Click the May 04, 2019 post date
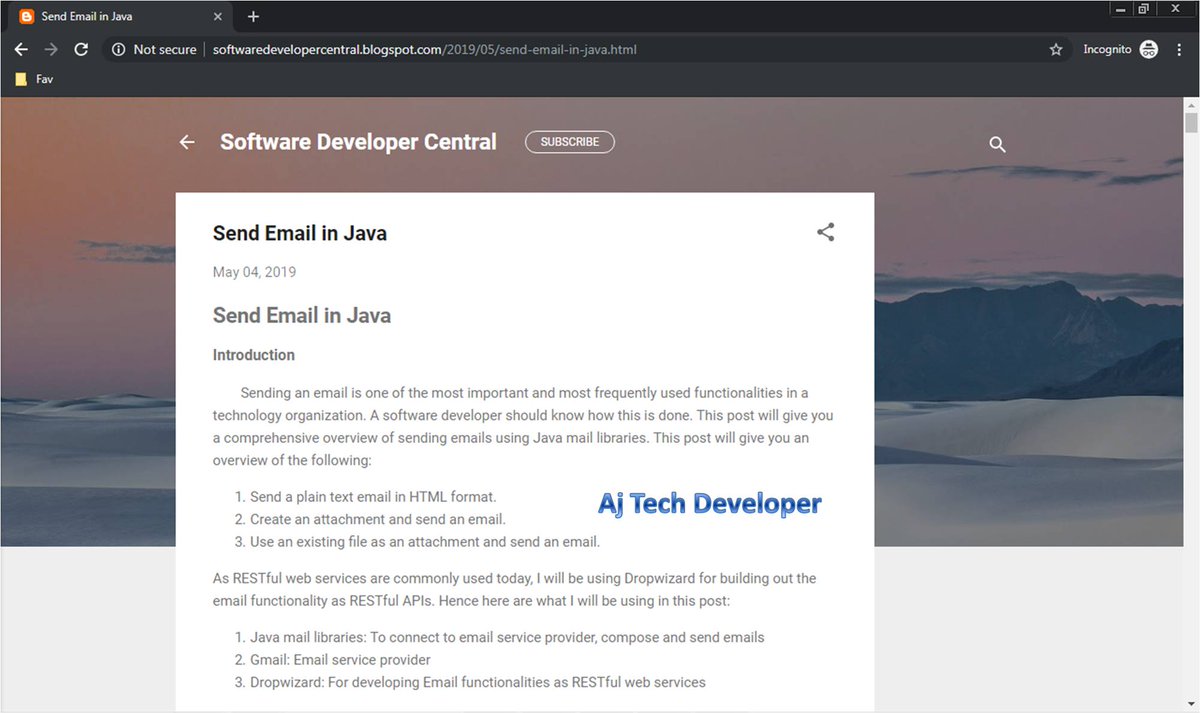This screenshot has width=1200, height=713. pos(254,272)
